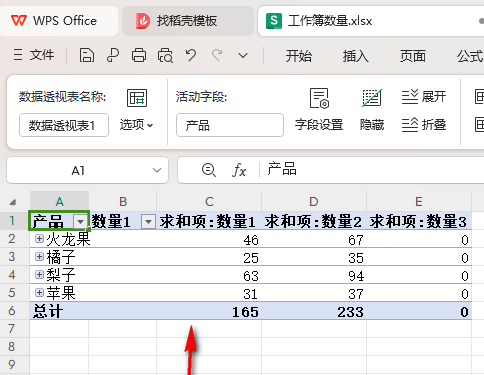Select column C header
This screenshot has width=484, height=375.
[209, 201]
